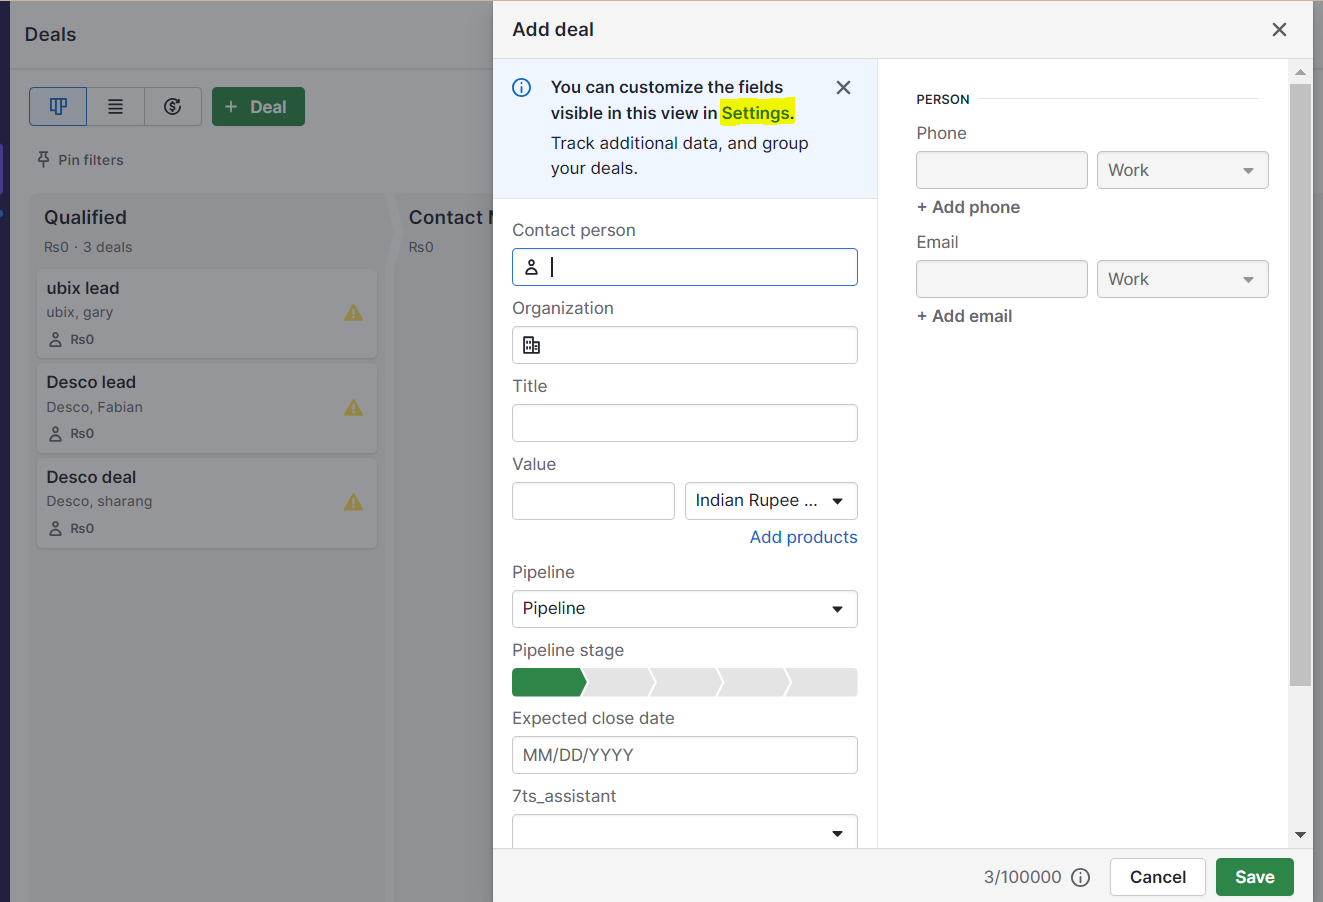Expand the Pipeline dropdown
This screenshot has height=902, width=1323.
pos(684,609)
